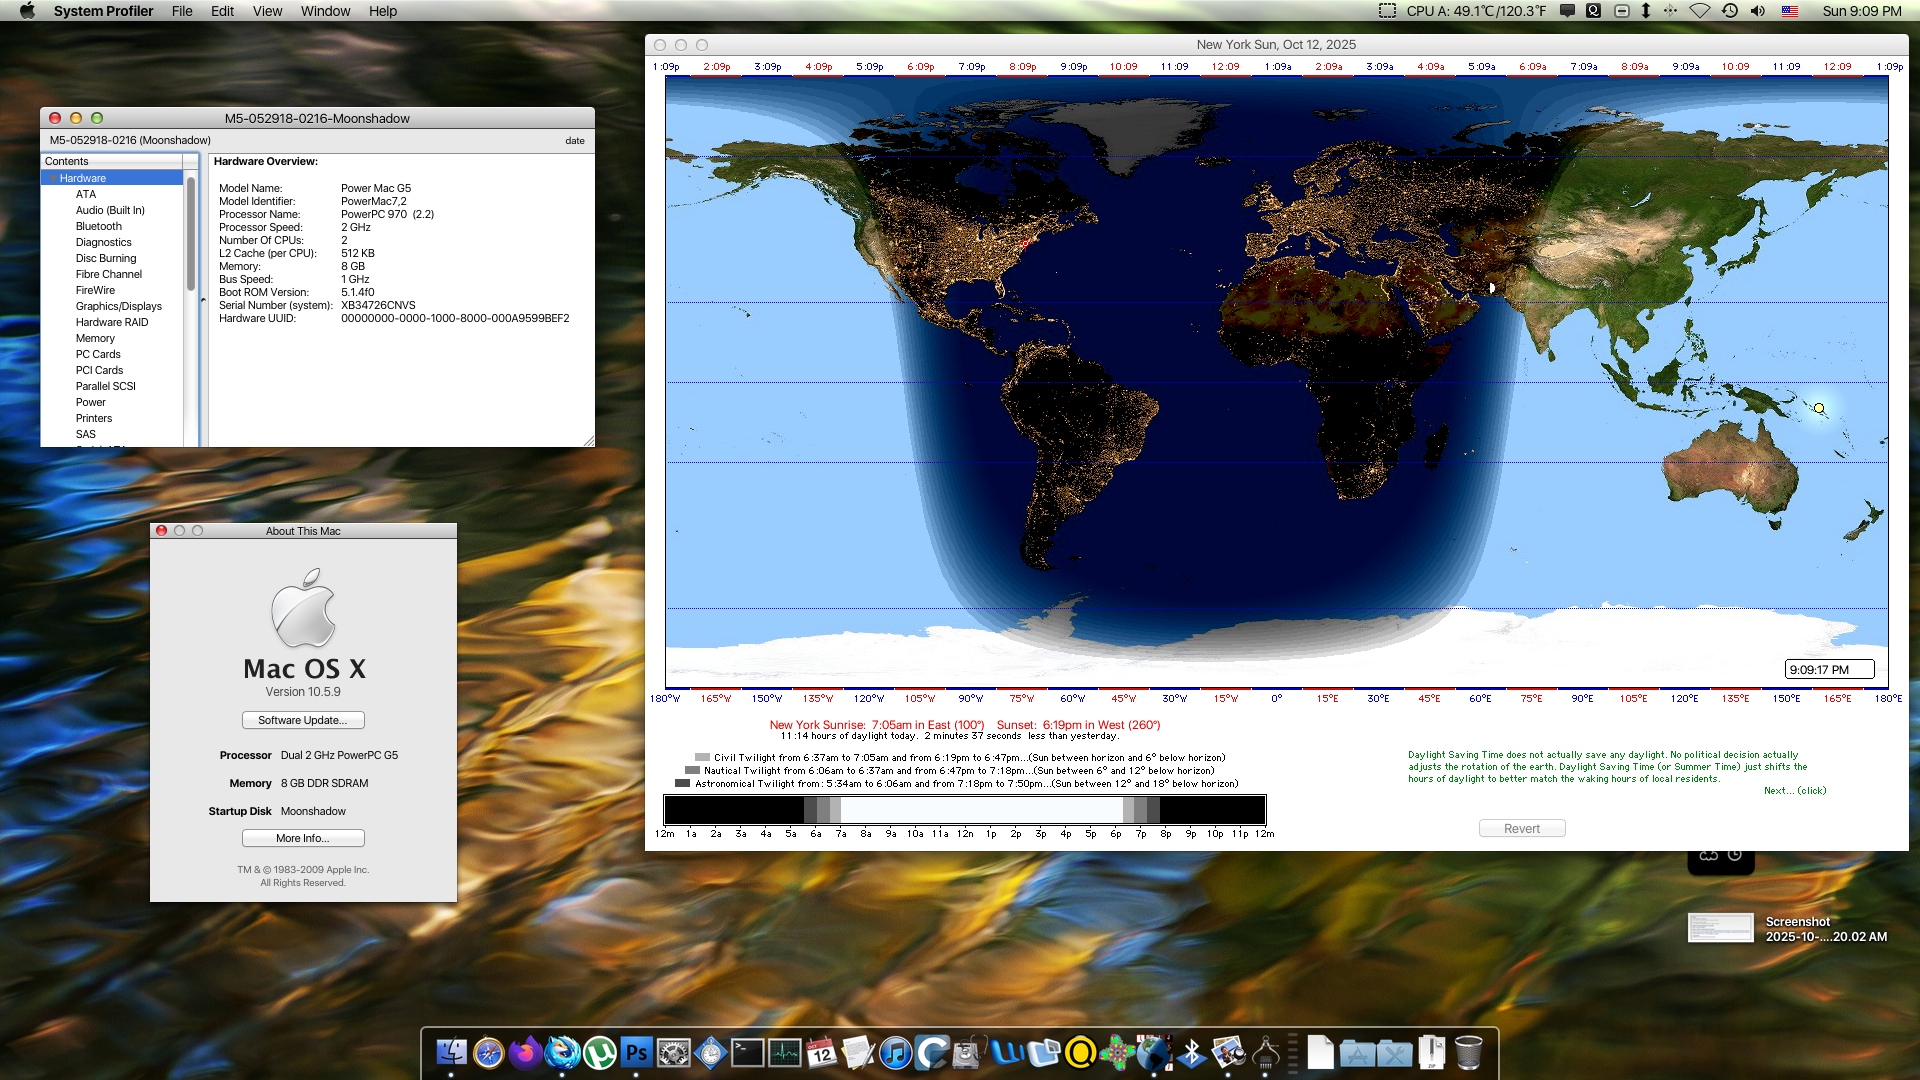The width and height of the screenshot is (1920, 1080).
Task: Open the uTorrent dock icon
Action: click(599, 1053)
